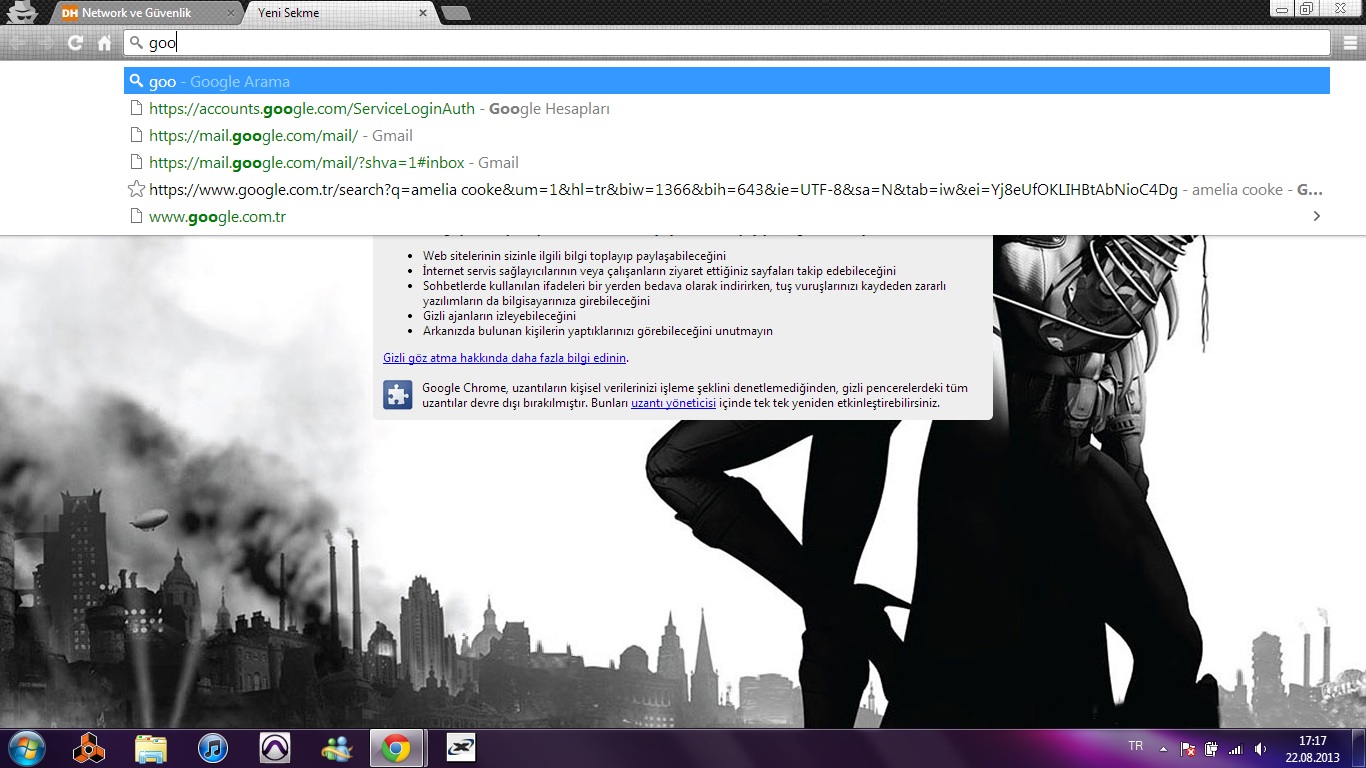Click the volume speaker tray icon
This screenshot has height=768, width=1366.
1260,748
